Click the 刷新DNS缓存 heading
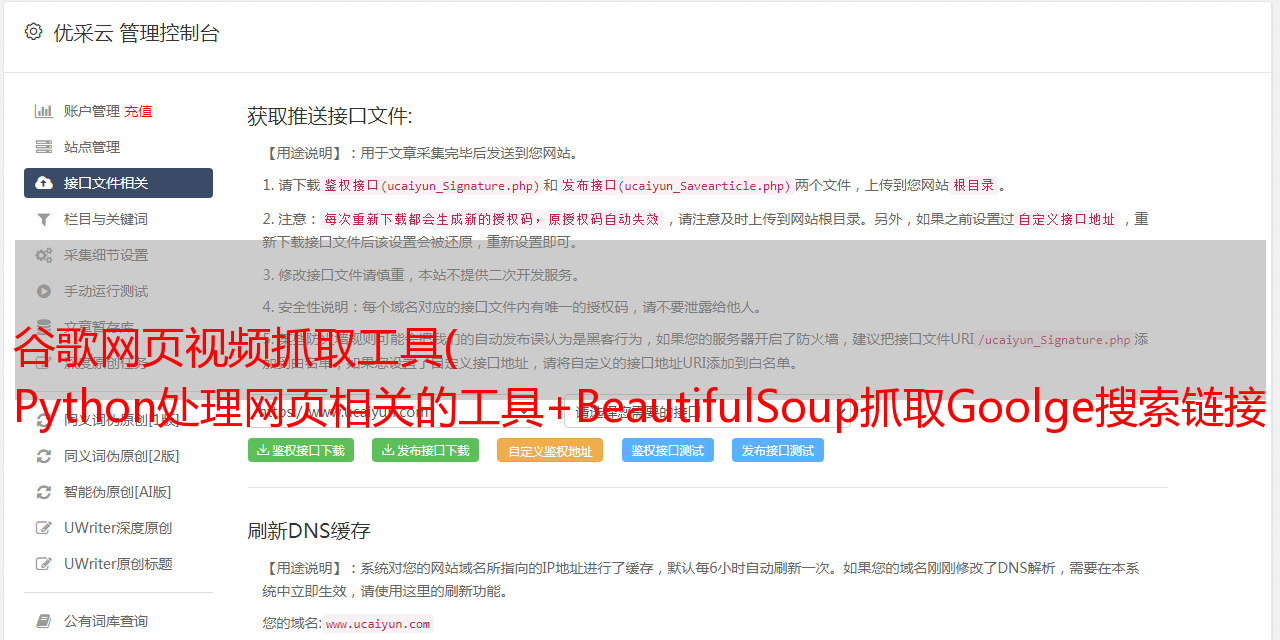 click(309, 531)
